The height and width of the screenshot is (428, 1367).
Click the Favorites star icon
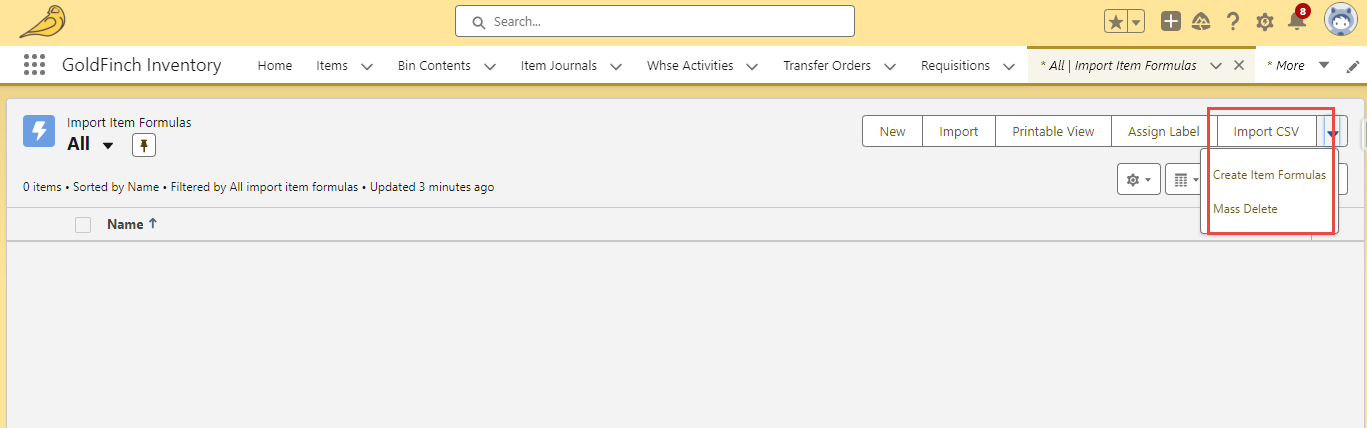tap(1116, 22)
